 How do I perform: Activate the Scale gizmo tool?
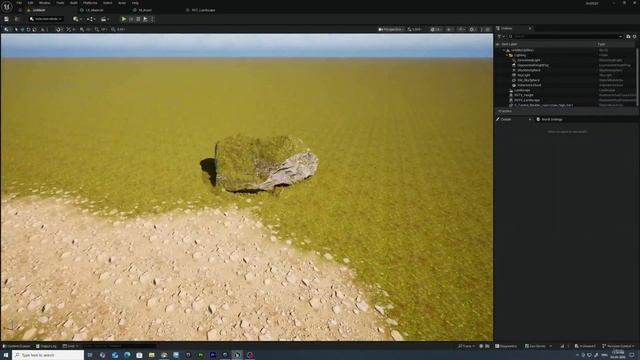34,29
